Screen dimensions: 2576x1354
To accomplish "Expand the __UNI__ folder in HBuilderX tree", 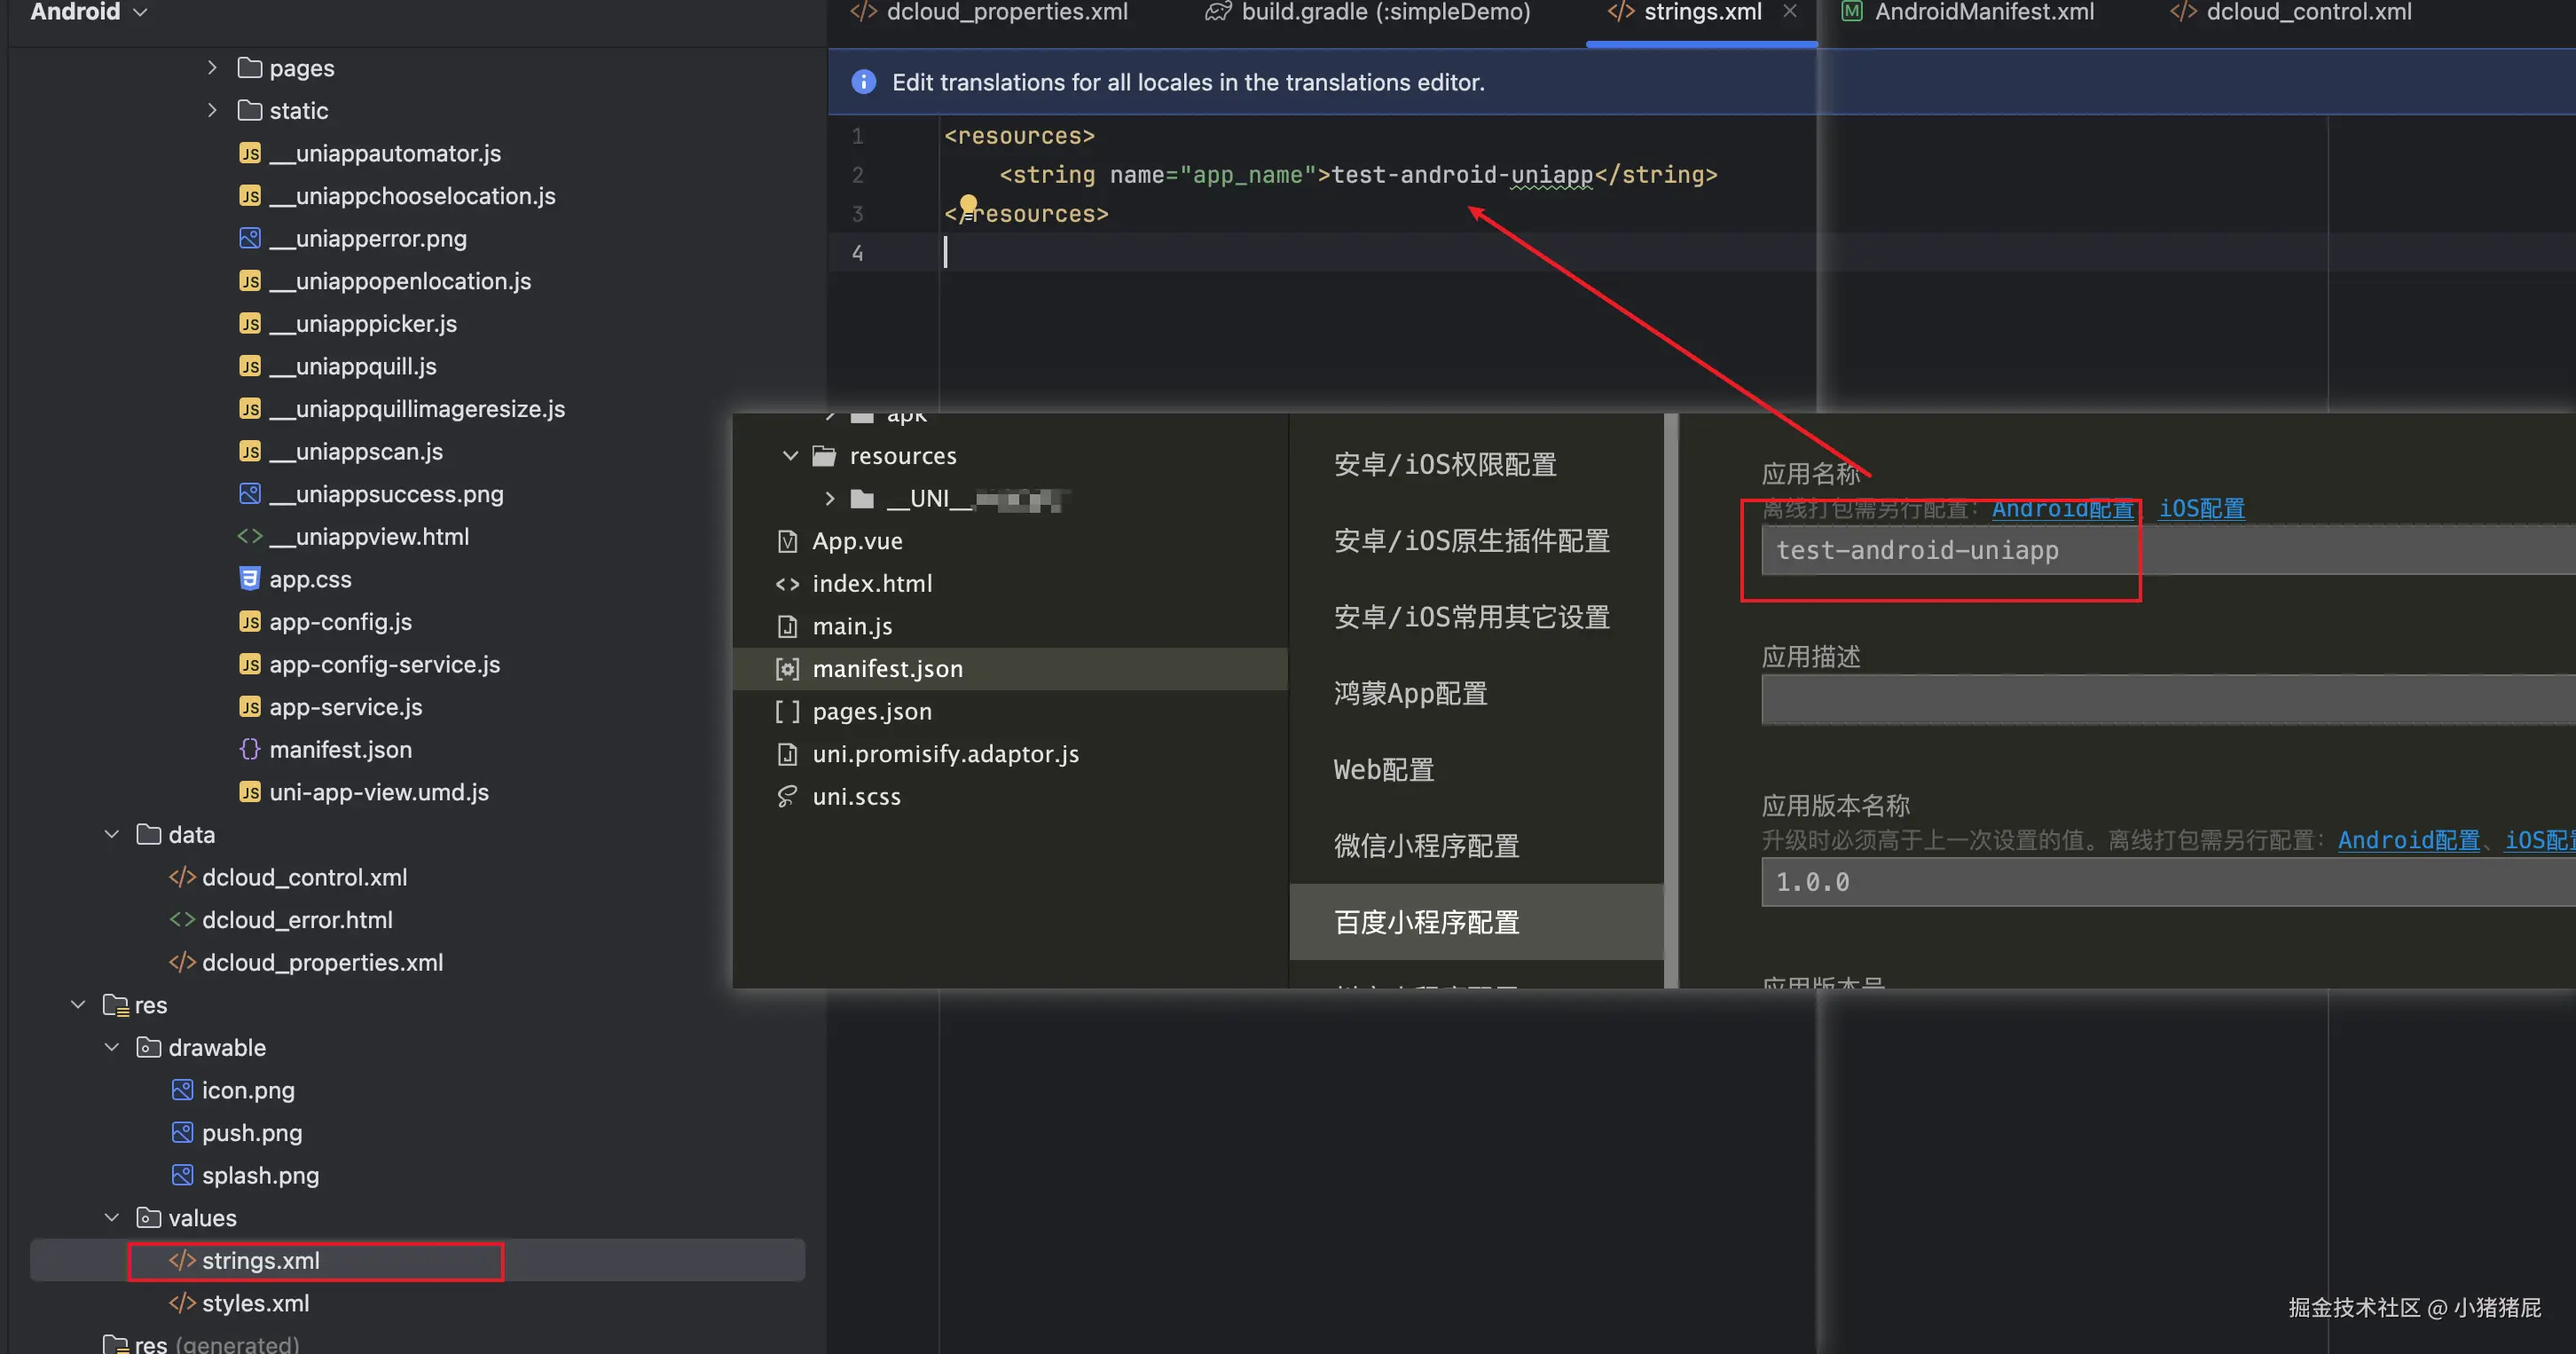I will point(829,498).
